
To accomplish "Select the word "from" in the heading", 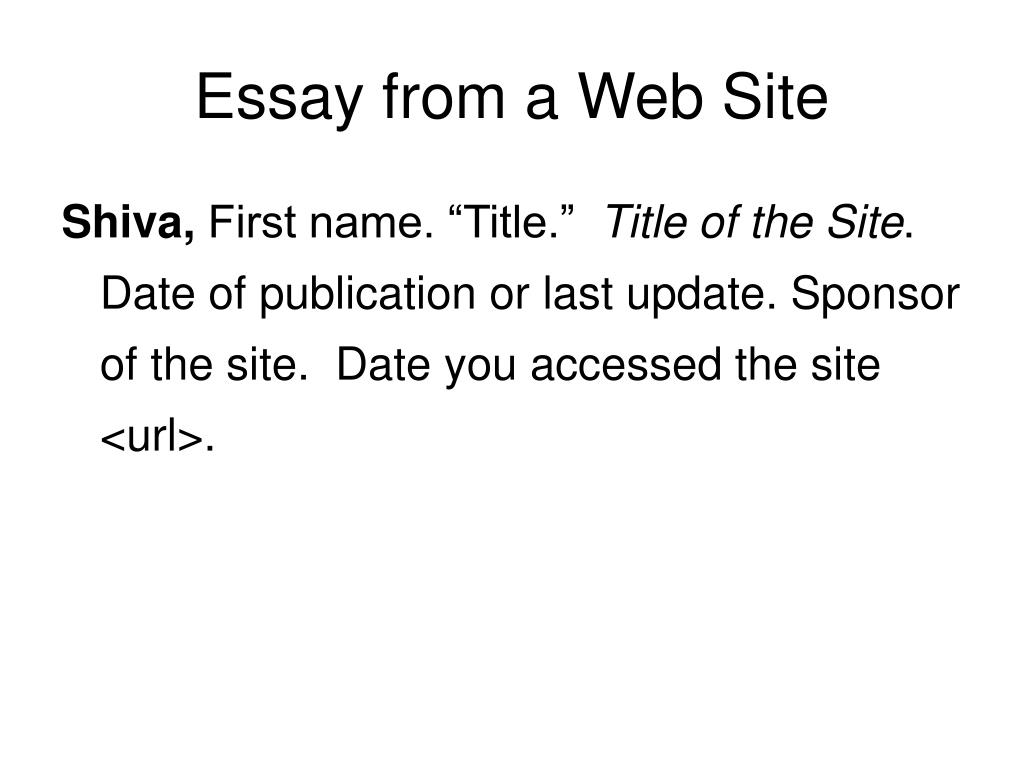I will [444, 96].
